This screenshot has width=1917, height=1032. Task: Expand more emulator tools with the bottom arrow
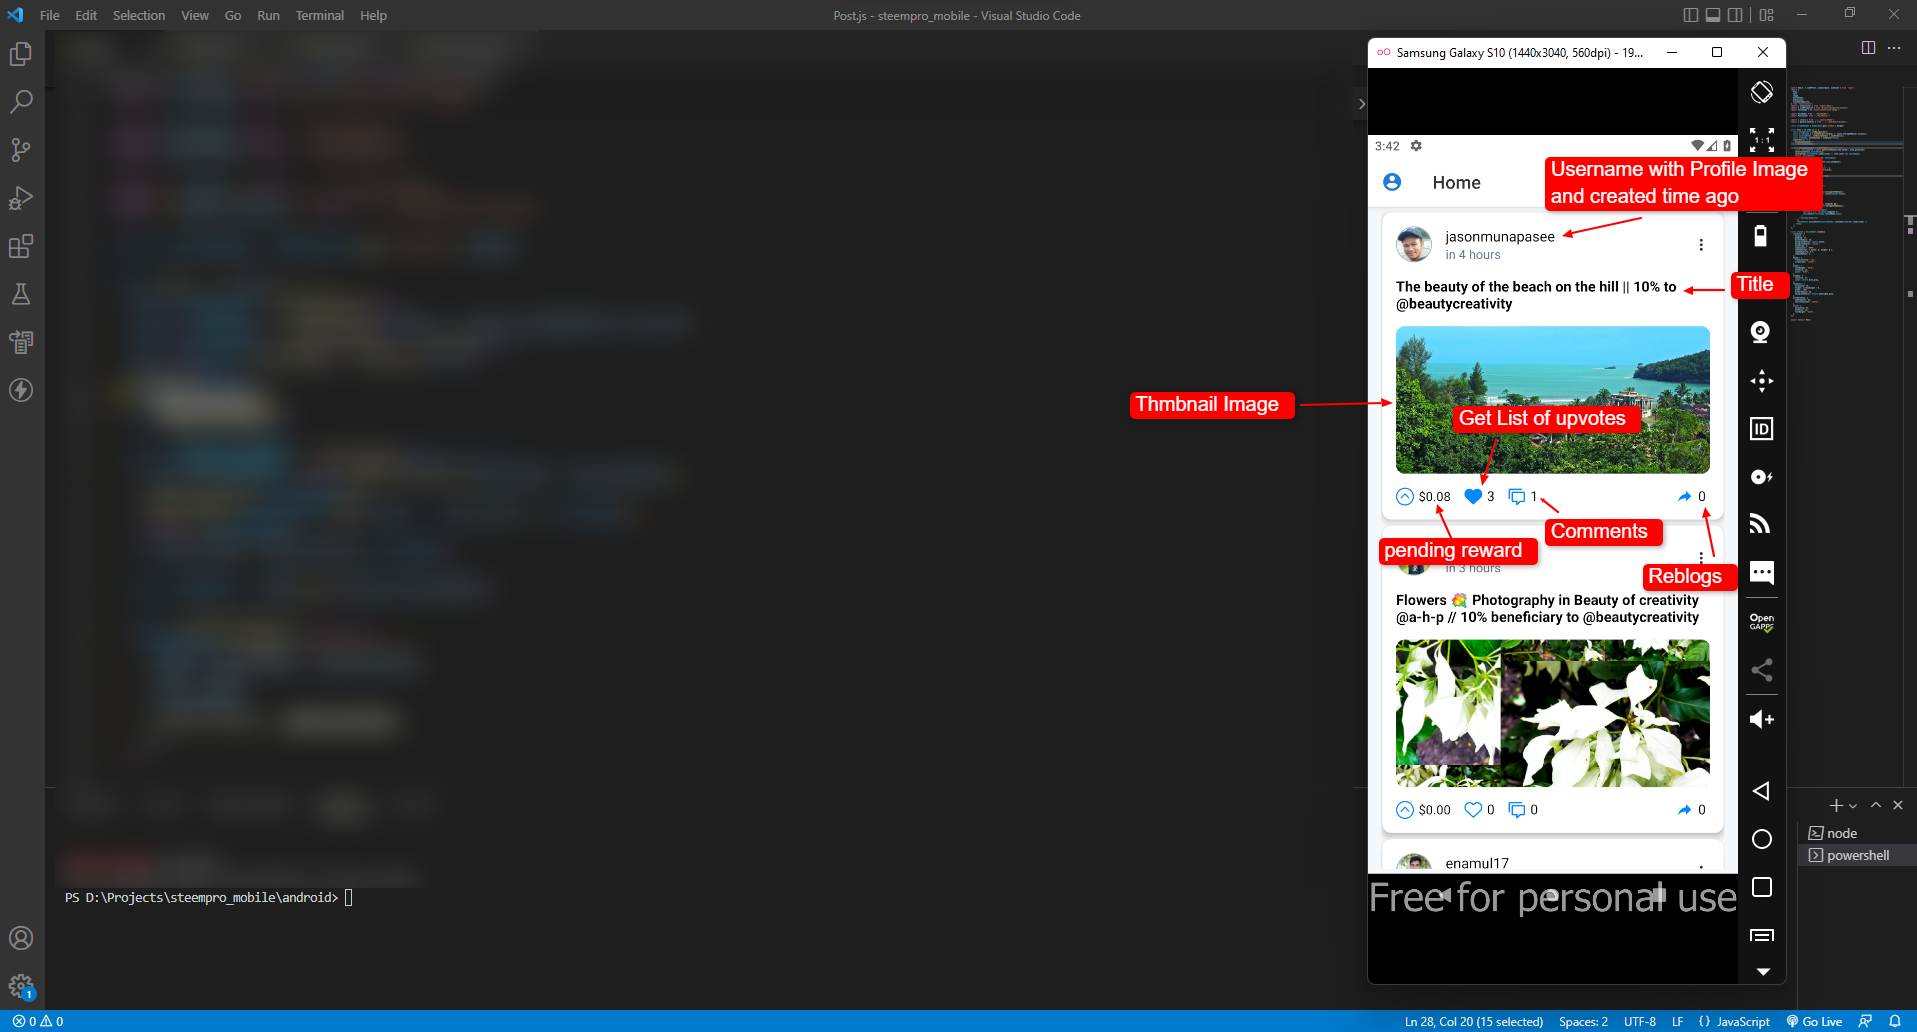(1763, 972)
